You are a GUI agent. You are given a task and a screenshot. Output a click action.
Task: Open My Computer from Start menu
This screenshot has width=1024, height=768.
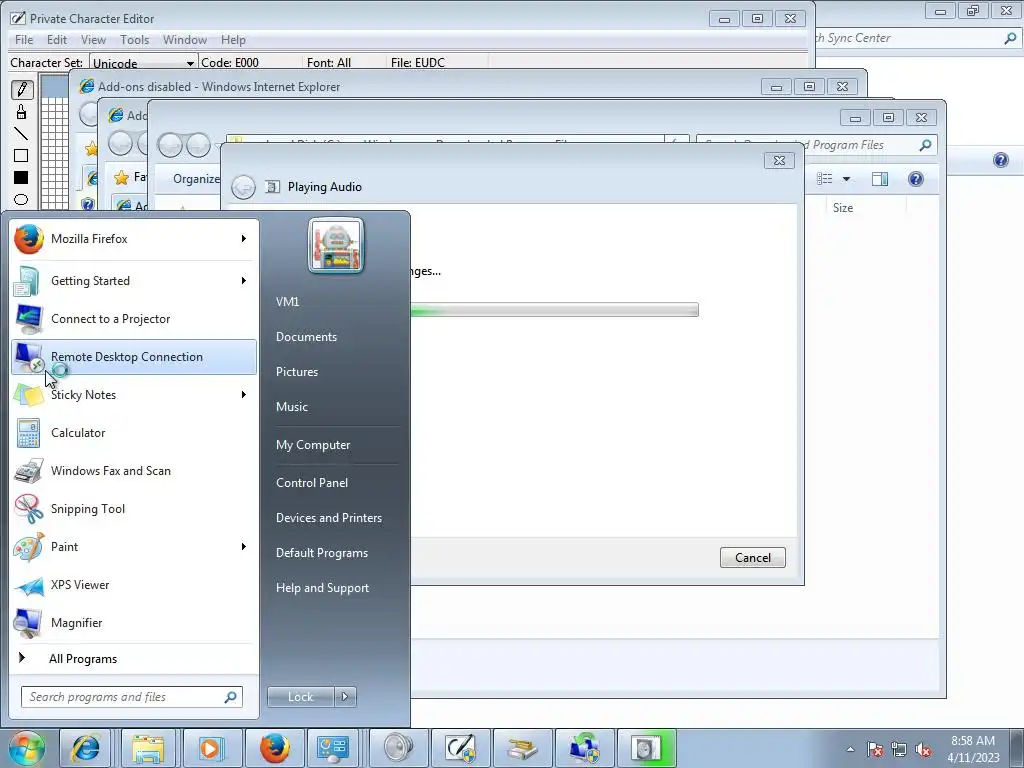pyautogui.click(x=313, y=445)
